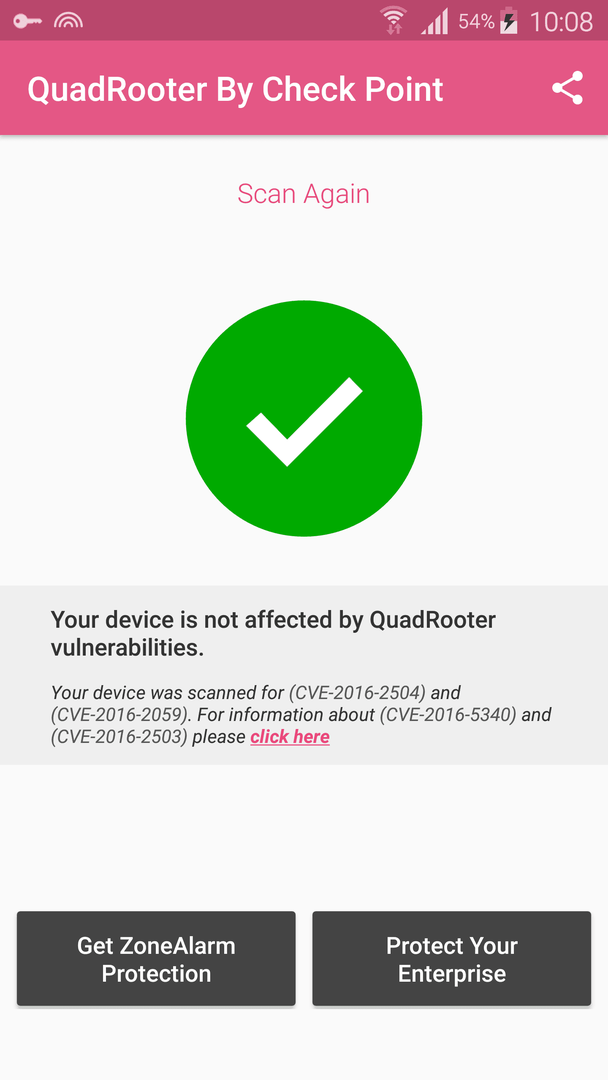Tap the mobile signal bars icon
Image resolution: width=608 pixels, height=1080 pixels.
(434, 21)
